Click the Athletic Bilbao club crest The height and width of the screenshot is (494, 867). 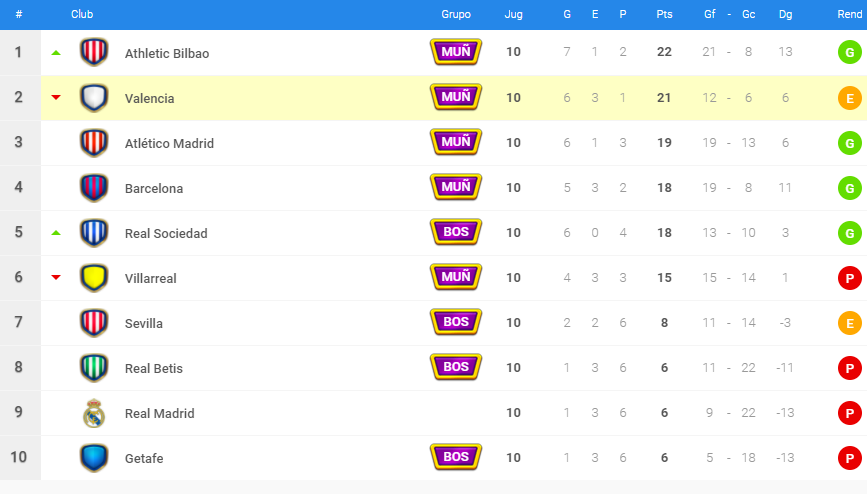tap(94, 53)
